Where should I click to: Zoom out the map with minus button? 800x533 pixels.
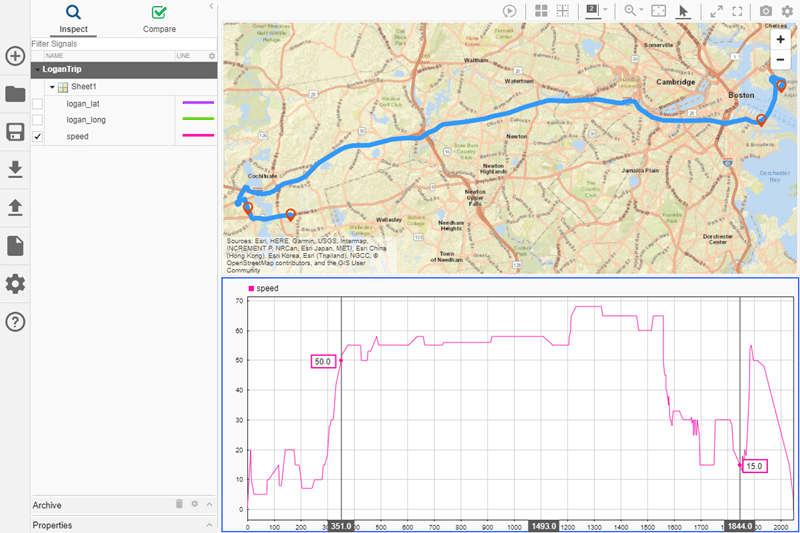[x=780, y=60]
